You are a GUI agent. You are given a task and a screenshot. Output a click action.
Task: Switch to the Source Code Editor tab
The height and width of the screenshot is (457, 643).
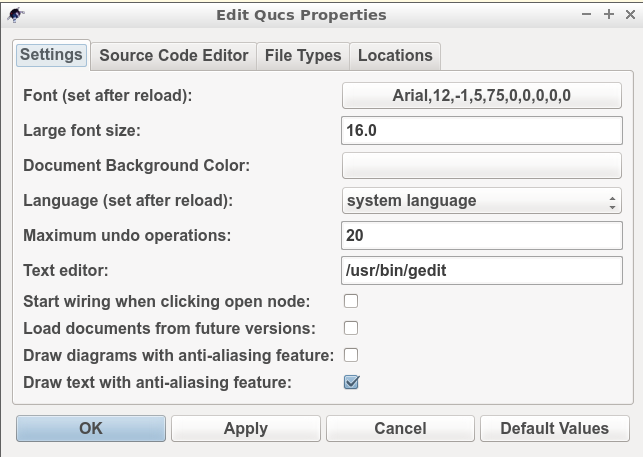click(174, 56)
